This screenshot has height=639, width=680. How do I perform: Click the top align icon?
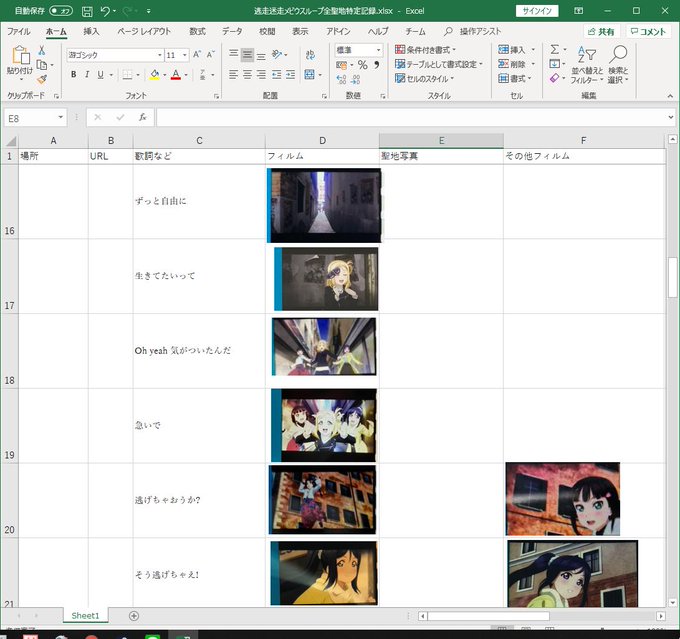point(233,55)
